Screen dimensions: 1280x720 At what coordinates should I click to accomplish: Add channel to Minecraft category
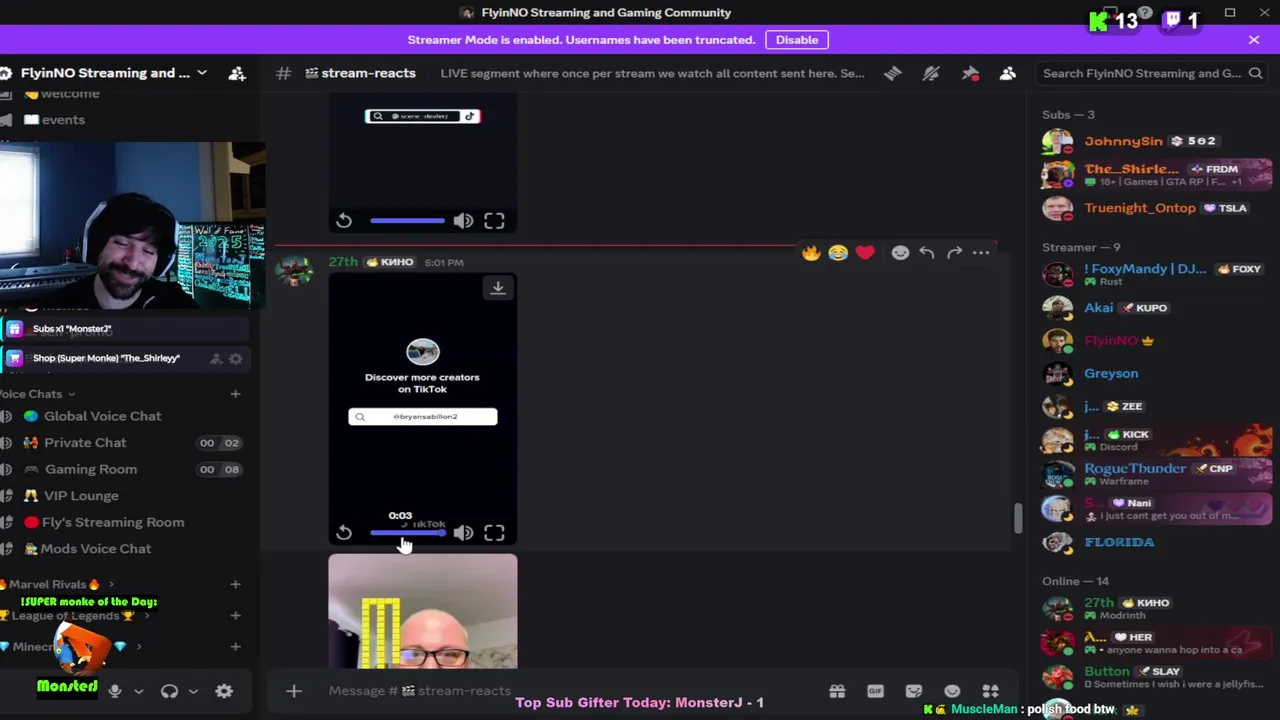235,646
